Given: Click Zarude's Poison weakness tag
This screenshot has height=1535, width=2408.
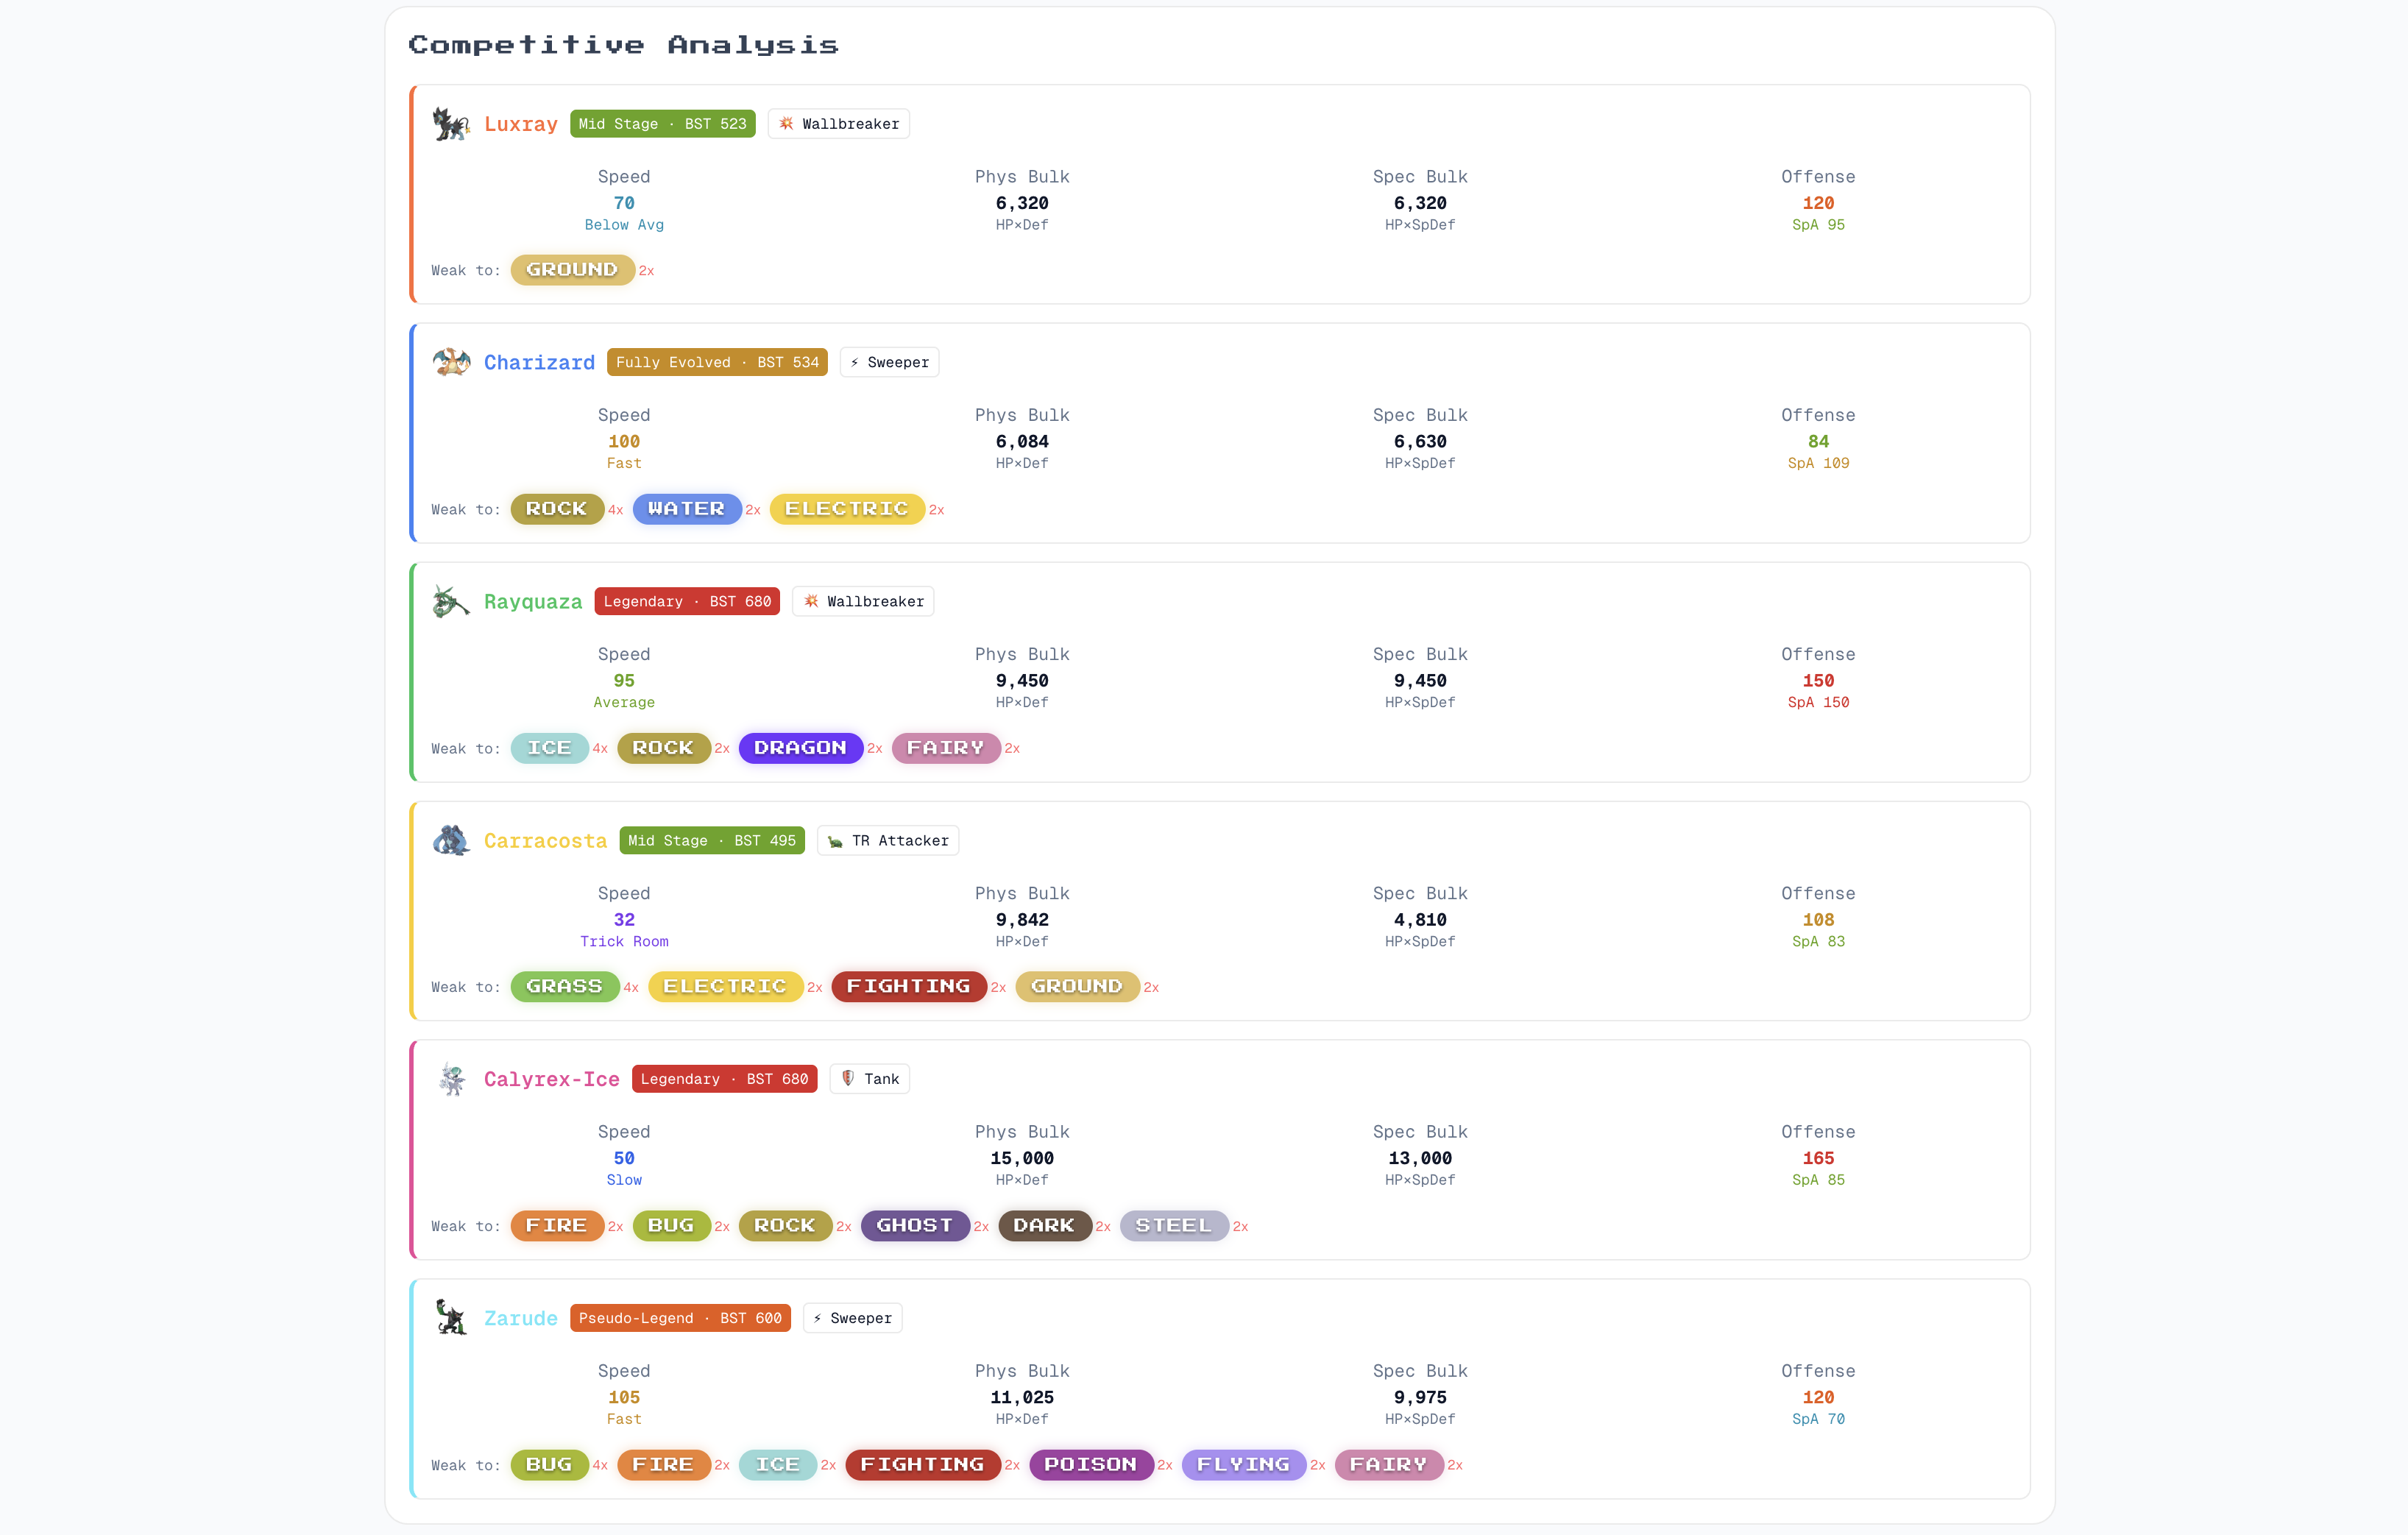Looking at the screenshot, I should (x=1091, y=1465).
